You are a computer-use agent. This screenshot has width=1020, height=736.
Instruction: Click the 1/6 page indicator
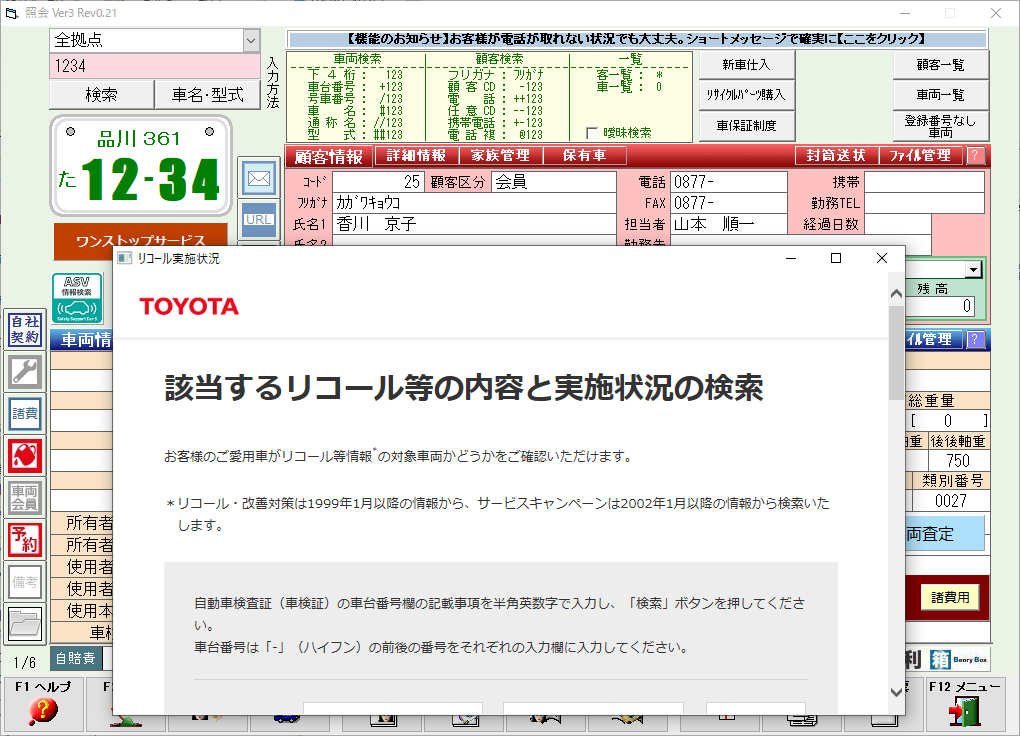pyautogui.click(x=25, y=662)
